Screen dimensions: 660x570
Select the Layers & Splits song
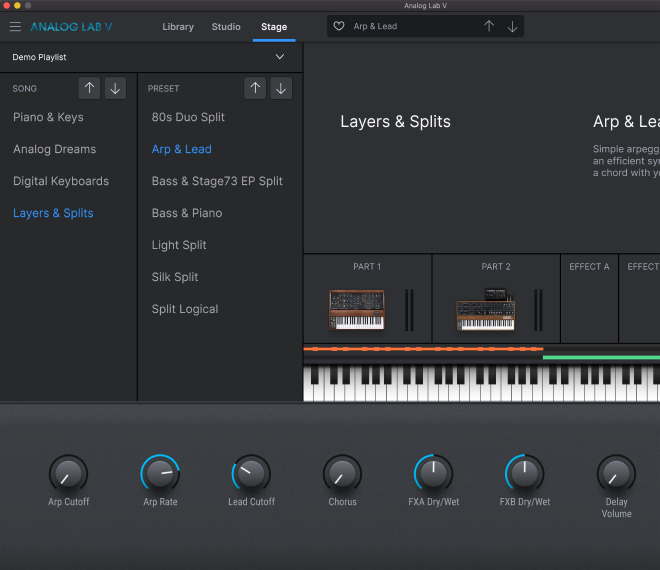tap(53, 213)
